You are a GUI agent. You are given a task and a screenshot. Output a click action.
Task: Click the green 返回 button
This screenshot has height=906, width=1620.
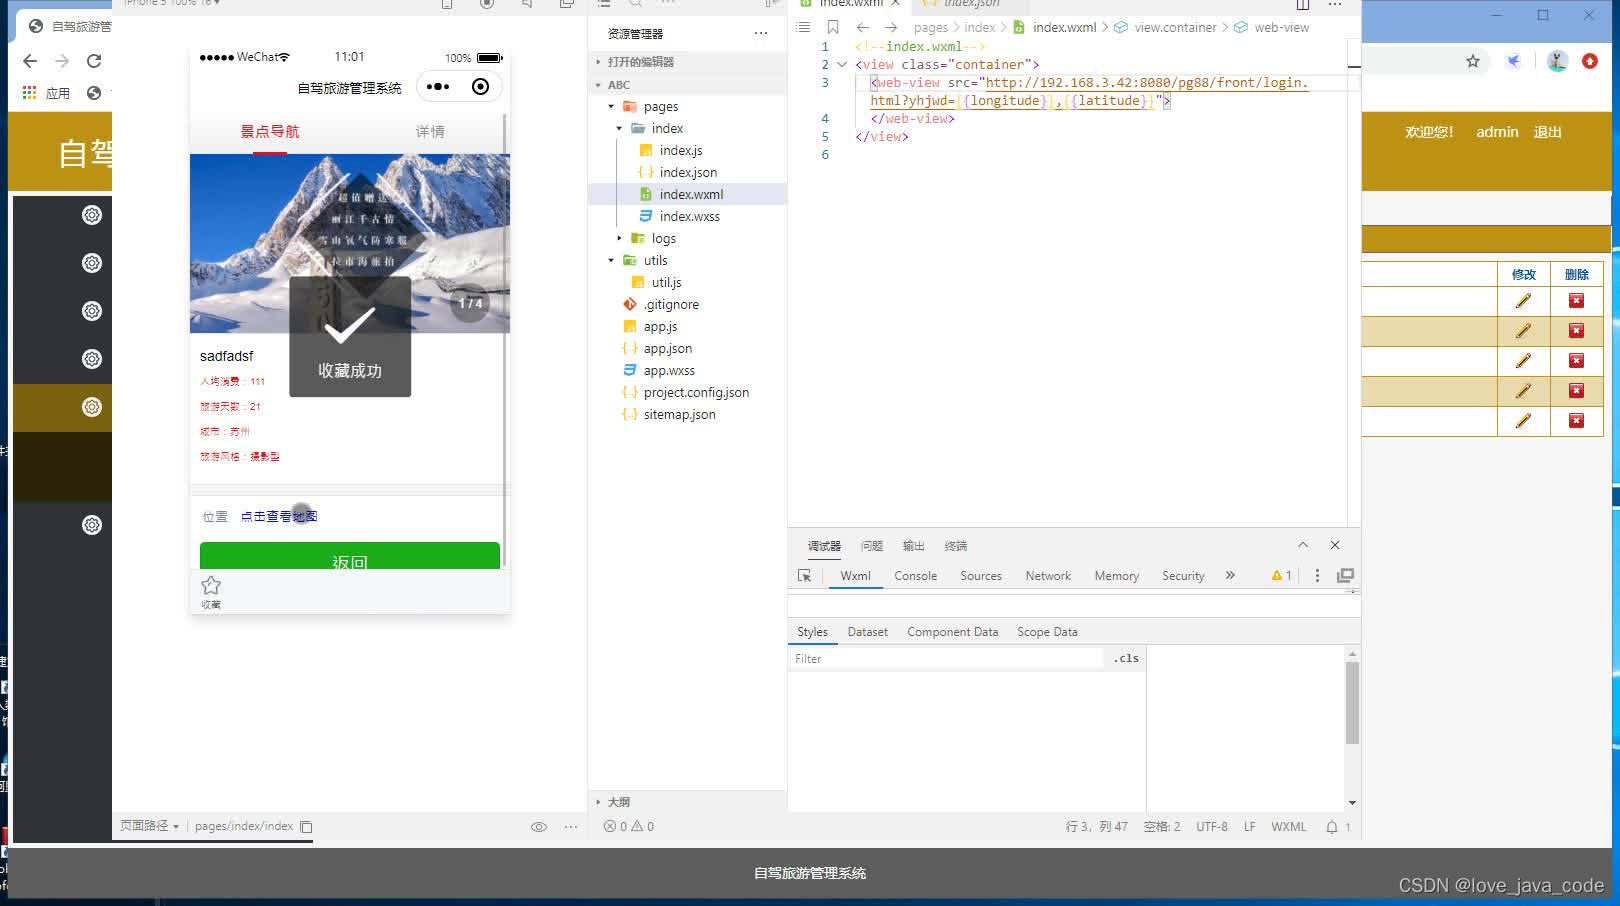pyautogui.click(x=350, y=556)
